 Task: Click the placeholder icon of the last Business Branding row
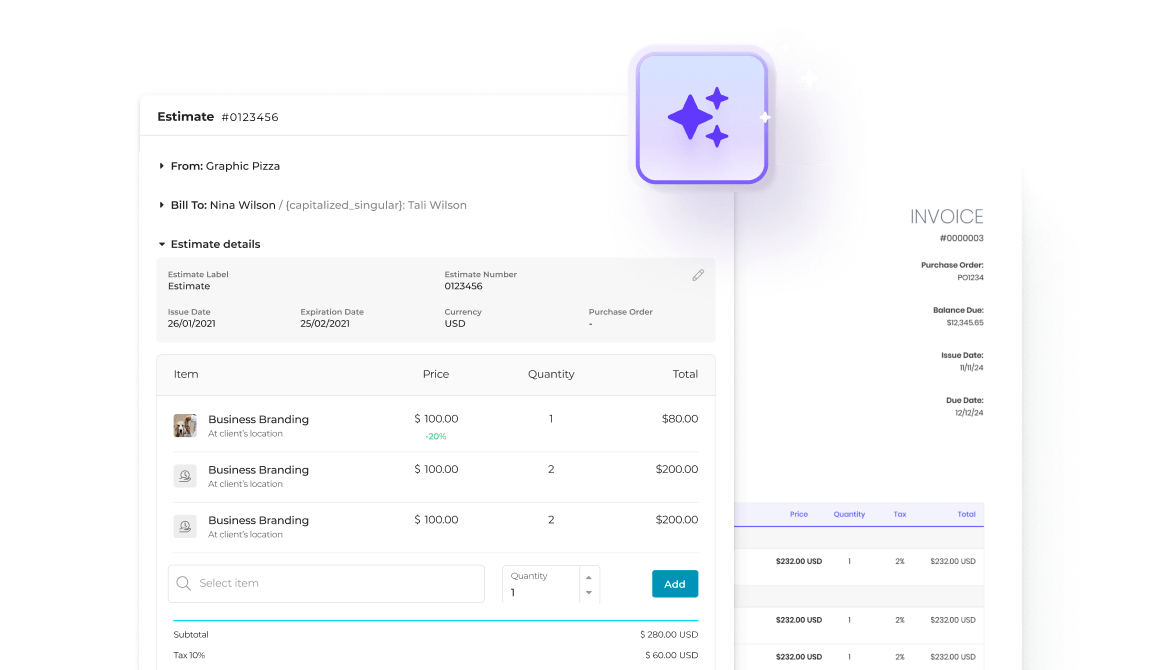[x=185, y=526]
